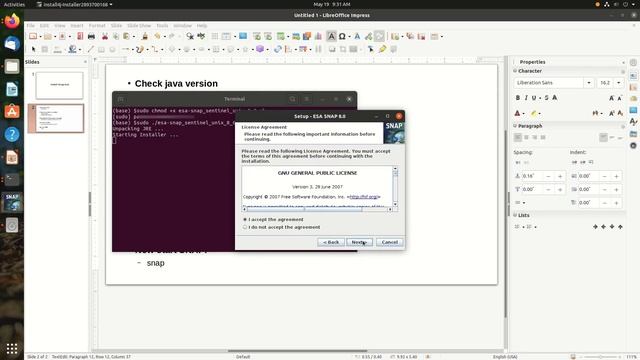Click the Insert Text Box icon
Image resolution: width=640 pixels, height=360 pixels.
pyautogui.click(x=331, y=36)
